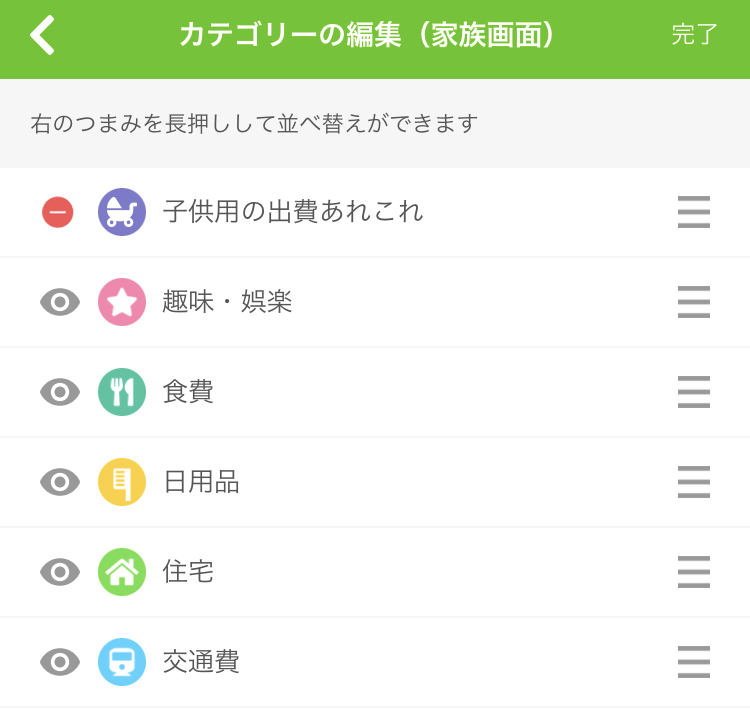Screen dimensions: 750x709
Task: Tap reorder handle for 交通費 row
Action: 694,662
